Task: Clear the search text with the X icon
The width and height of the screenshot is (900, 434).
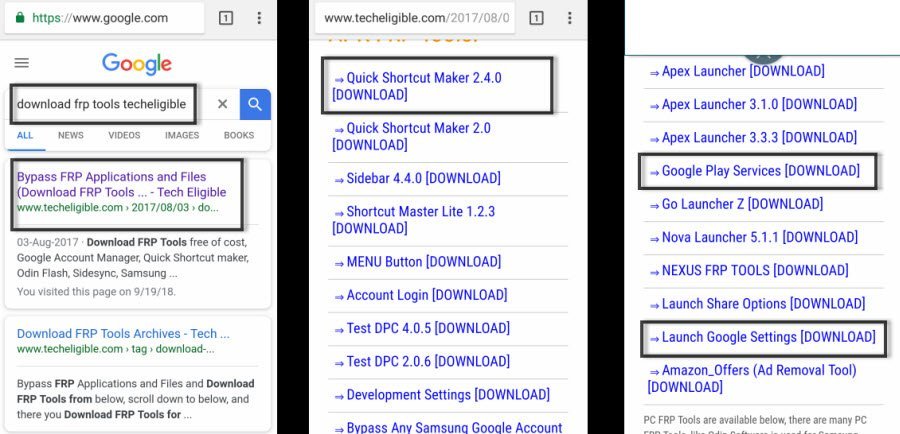Action: tap(222, 104)
